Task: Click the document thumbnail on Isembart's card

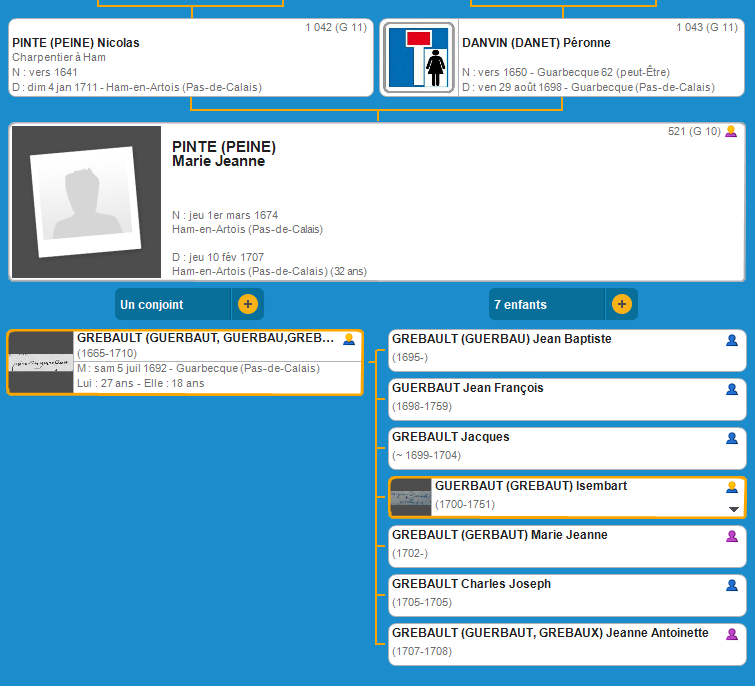Action: (x=411, y=497)
